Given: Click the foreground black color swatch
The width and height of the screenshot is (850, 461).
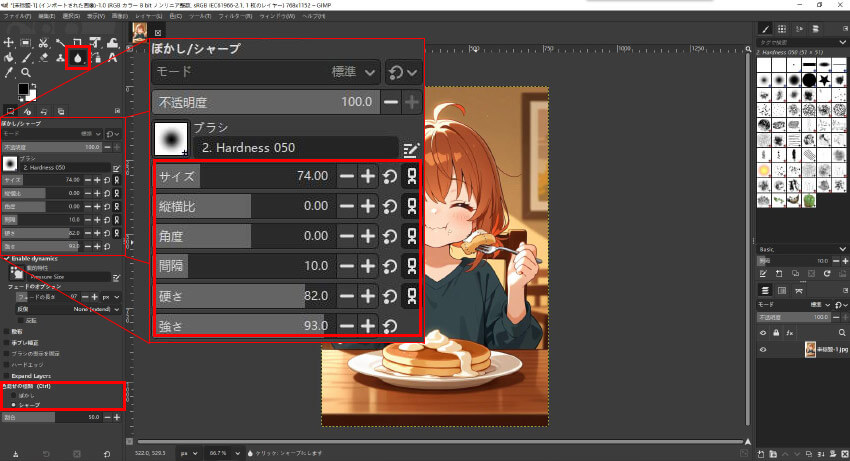Looking at the screenshot, I should tap(23, 88).
